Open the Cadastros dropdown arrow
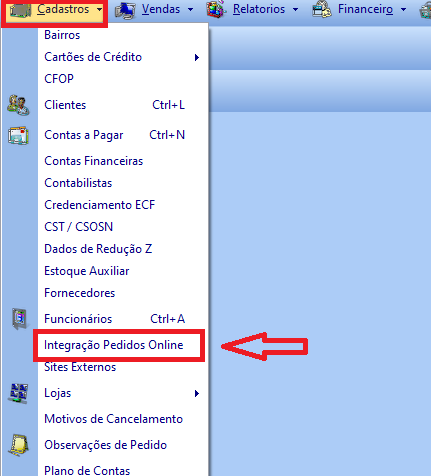The width and height of the screenshot is (431, 476). (x=99, y=10)
